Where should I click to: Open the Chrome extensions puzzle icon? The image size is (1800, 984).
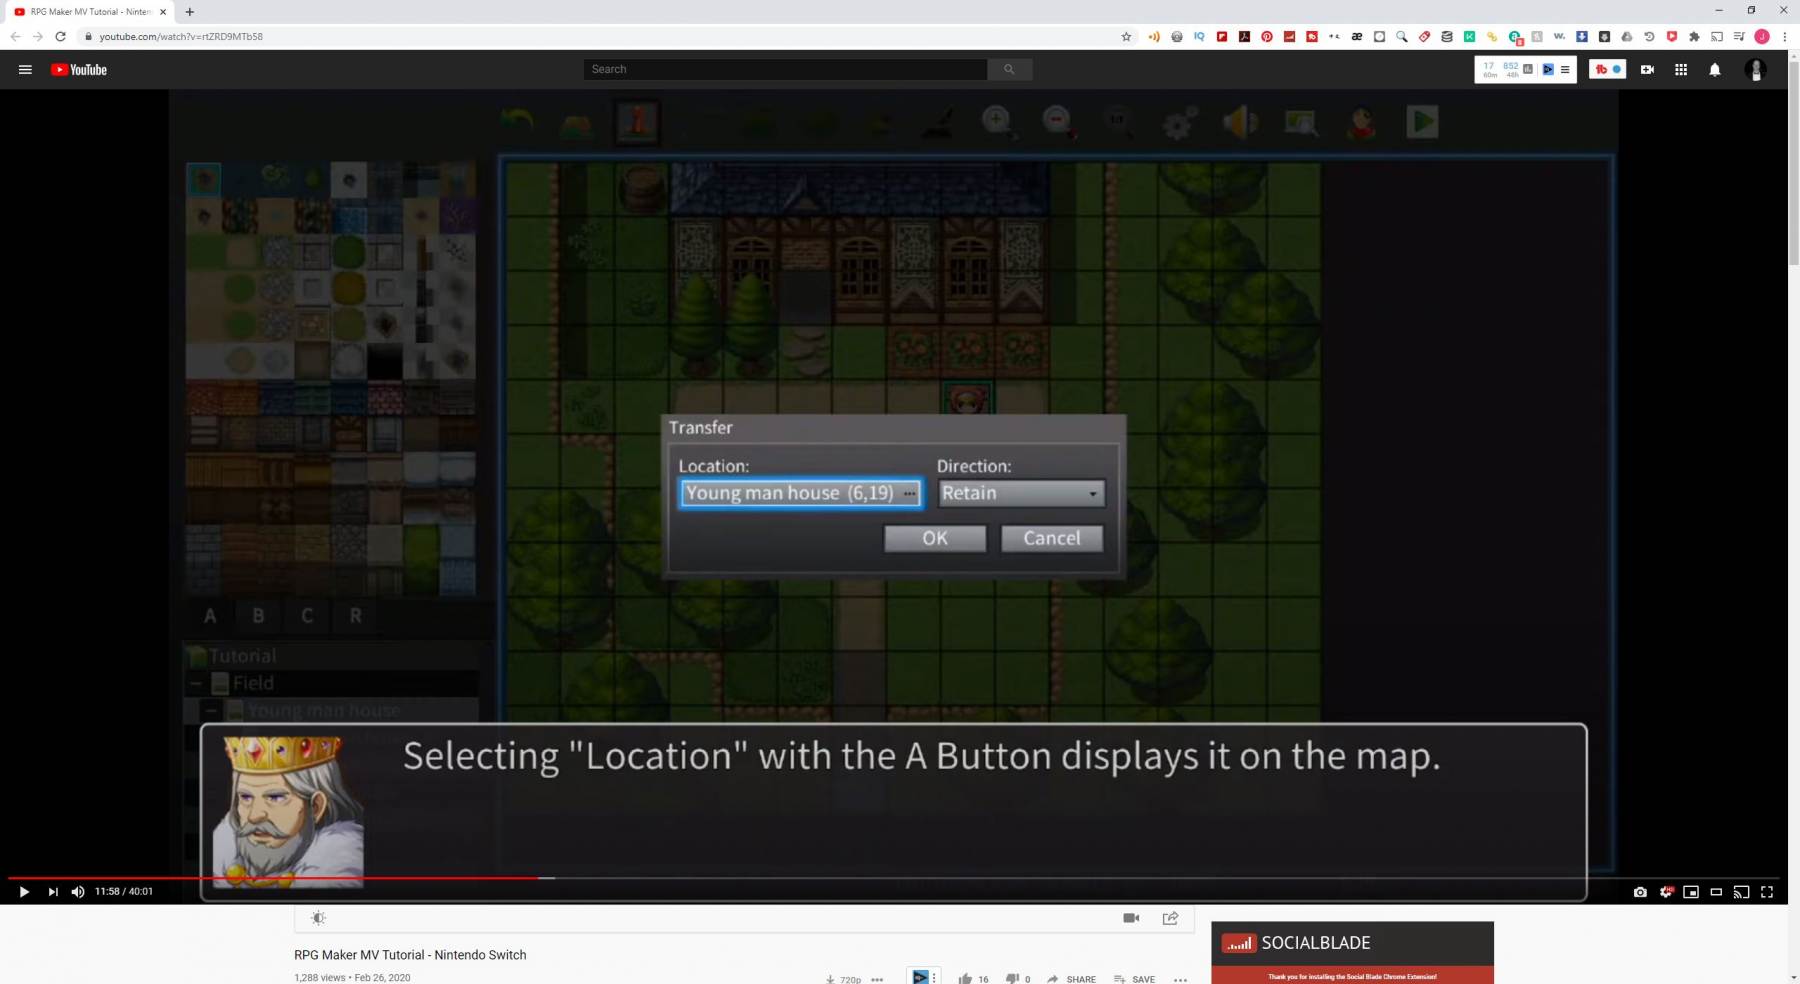pyautogui.click(x=1694, y=37)
